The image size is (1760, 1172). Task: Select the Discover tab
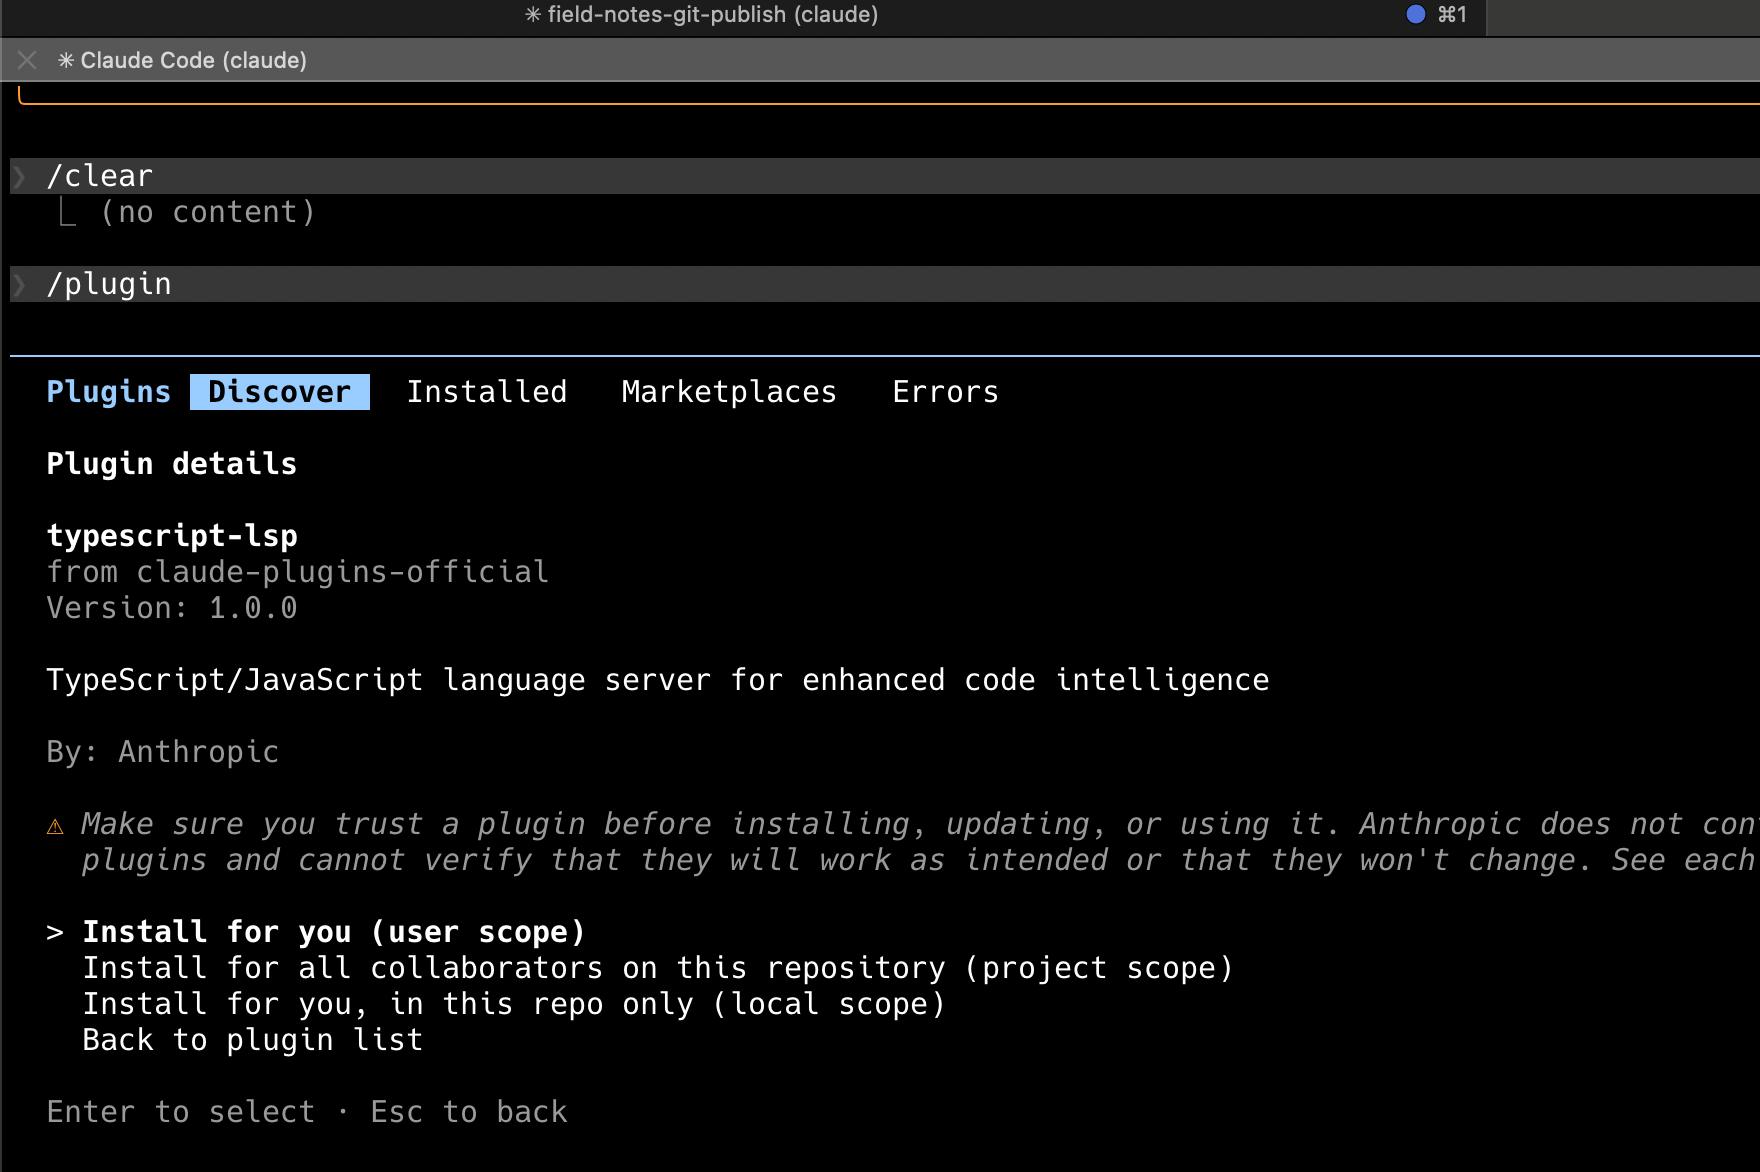(x=279, y=391)
